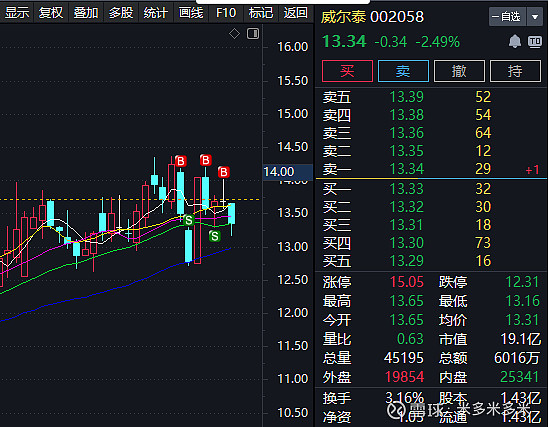Open the T0 trading icon

point(535,42)
